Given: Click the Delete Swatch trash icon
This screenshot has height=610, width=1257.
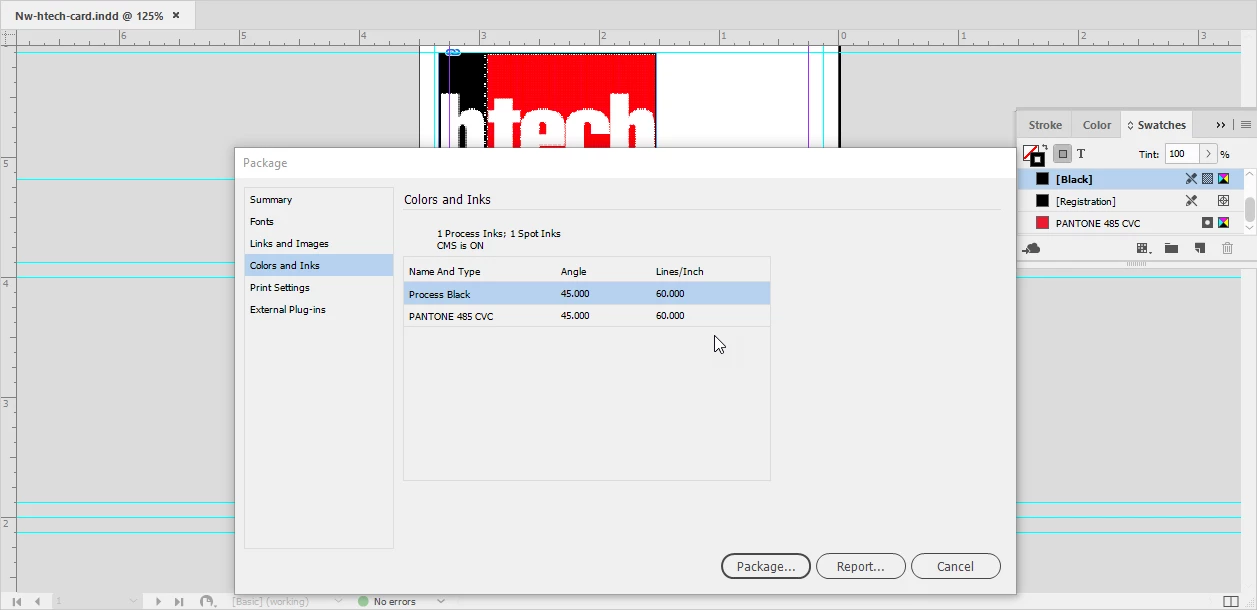Looking at the screenshot, I should (x=1227, y=248).
